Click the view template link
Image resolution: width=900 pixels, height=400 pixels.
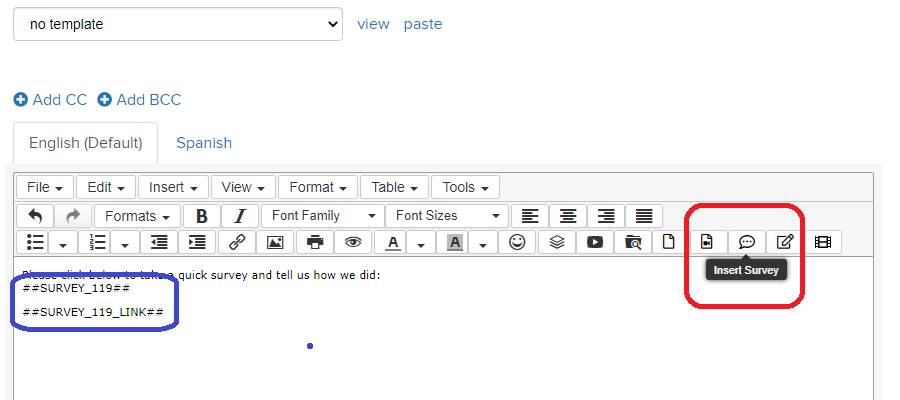tap(373, 24)
